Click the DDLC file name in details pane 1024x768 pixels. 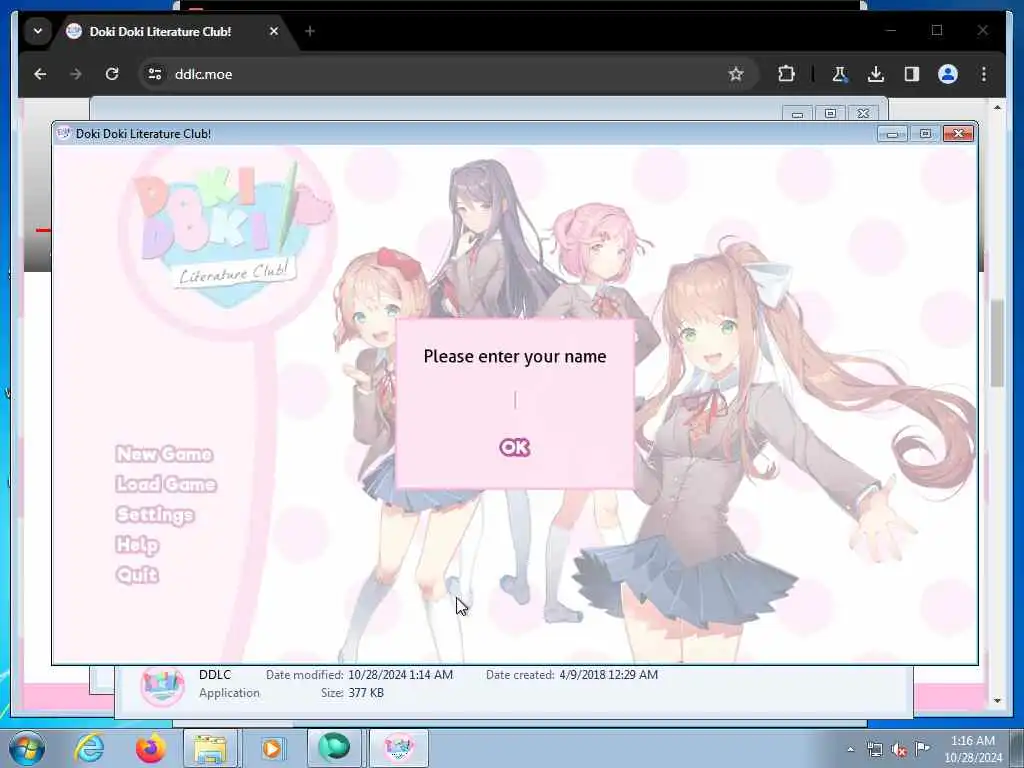pos(215,675)
